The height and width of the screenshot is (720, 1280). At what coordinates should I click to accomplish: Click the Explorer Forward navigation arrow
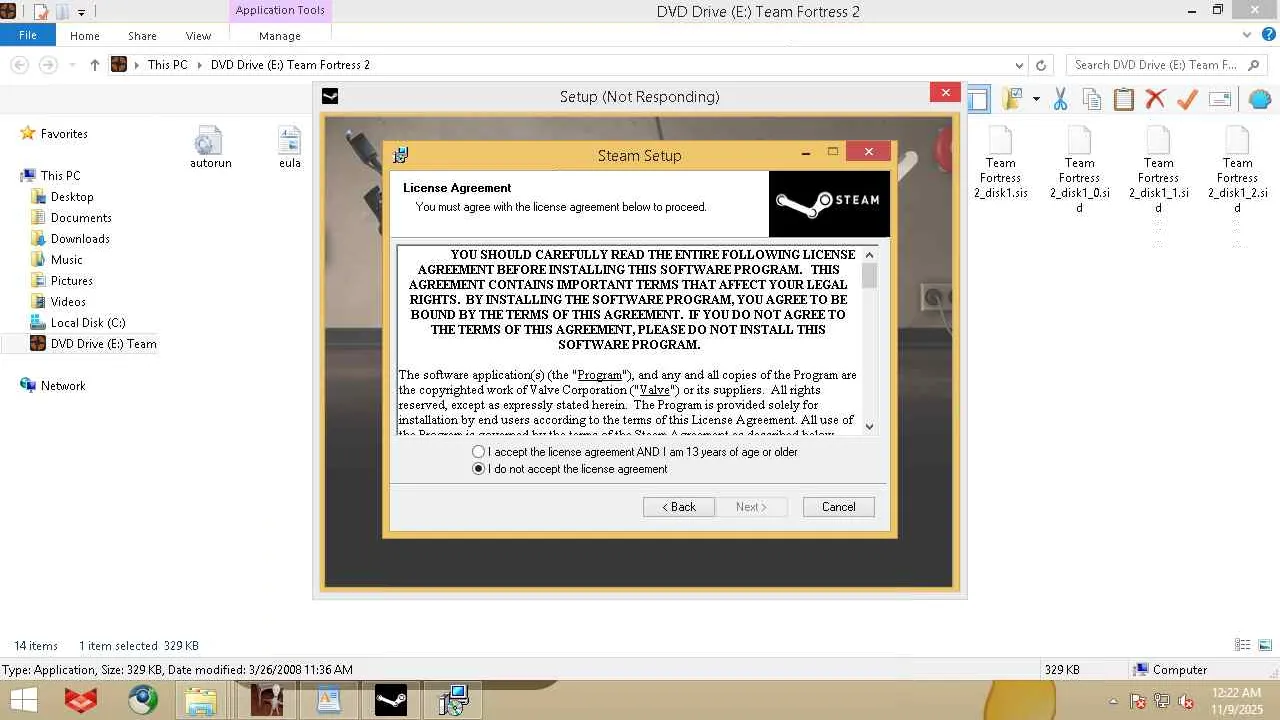47,65
